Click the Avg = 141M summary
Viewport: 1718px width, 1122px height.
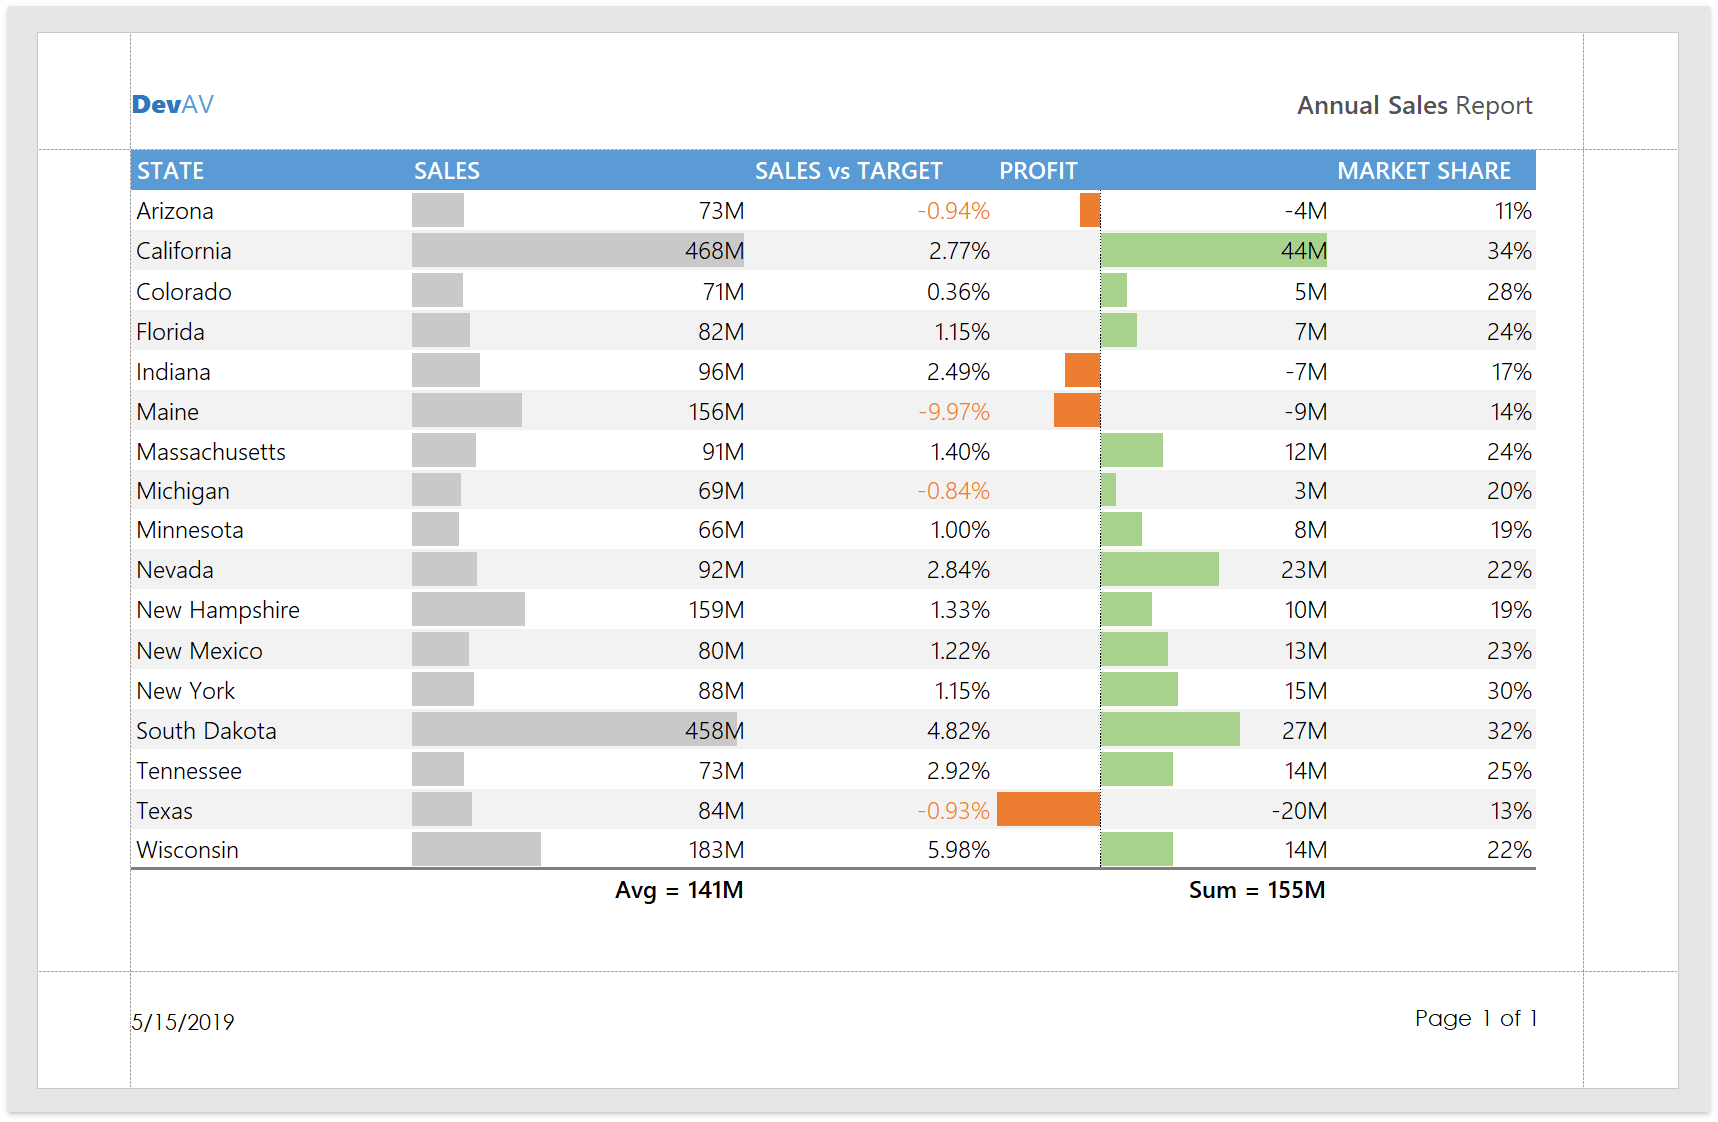point(679,890)
